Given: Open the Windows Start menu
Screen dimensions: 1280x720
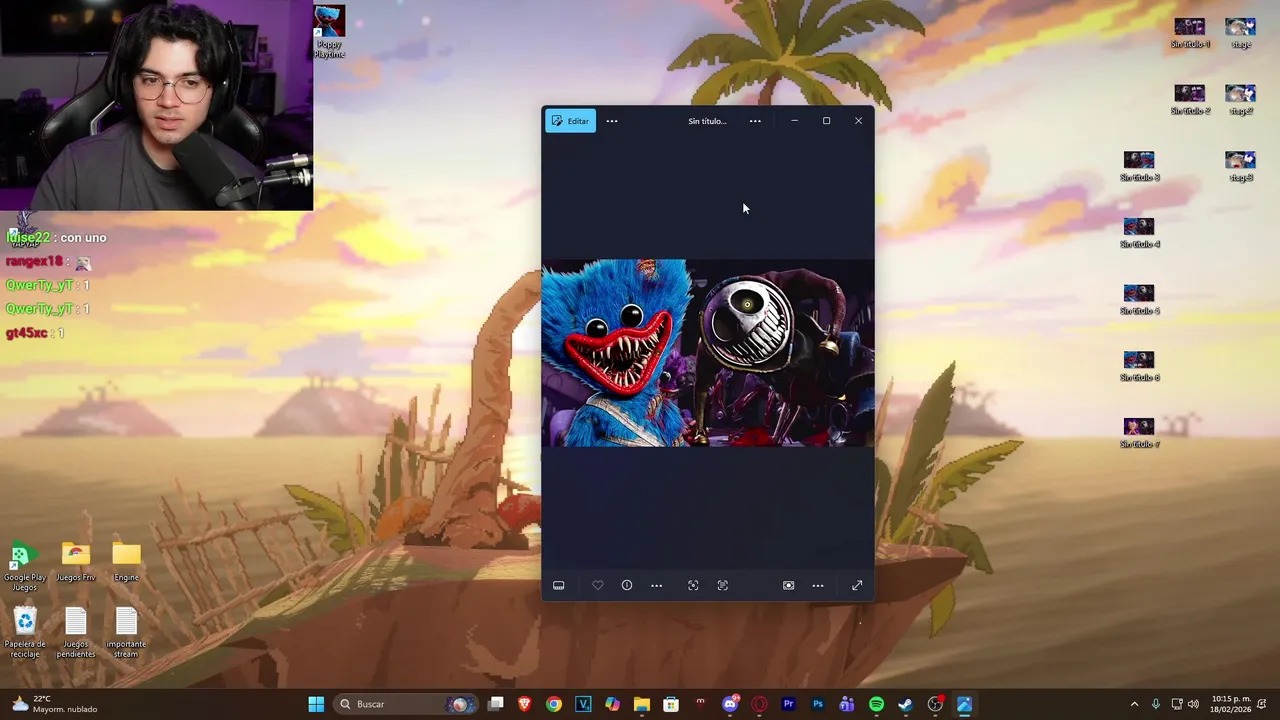Looking at the screenshot, I should click(316, 704).
